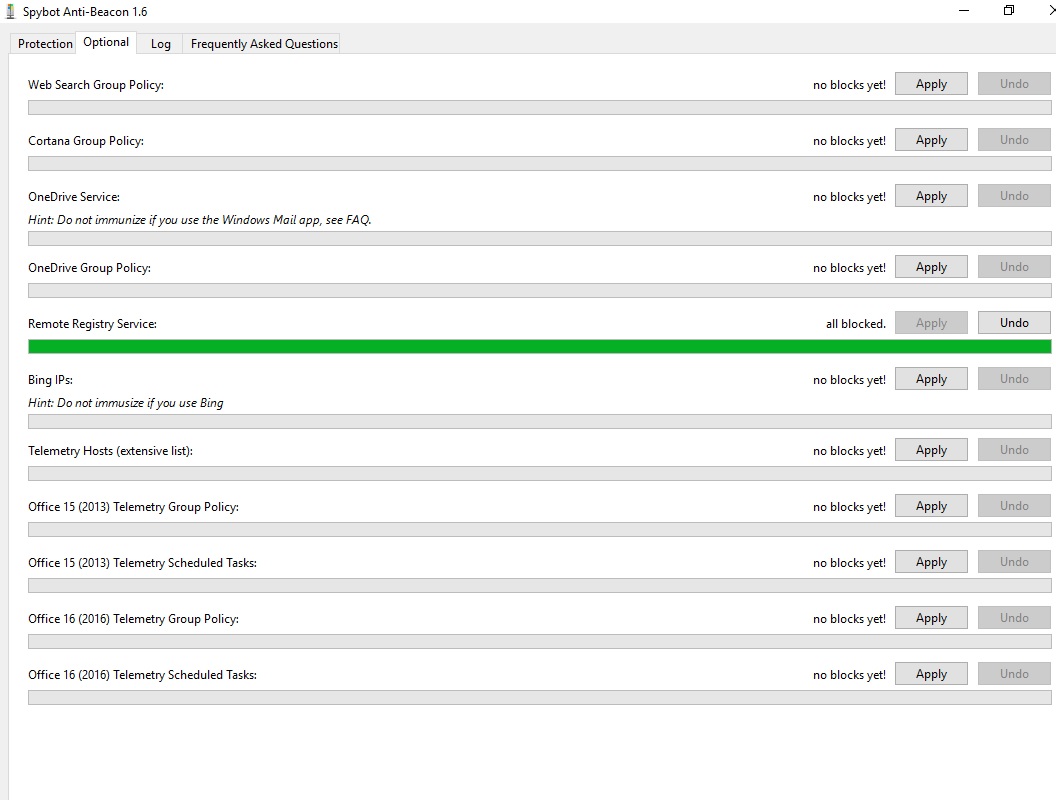Viewport: 1056px width, 800px height.
Task: Click 'no blocks yet!' beside OneDrive Group Policy
Action: [849, 268]
